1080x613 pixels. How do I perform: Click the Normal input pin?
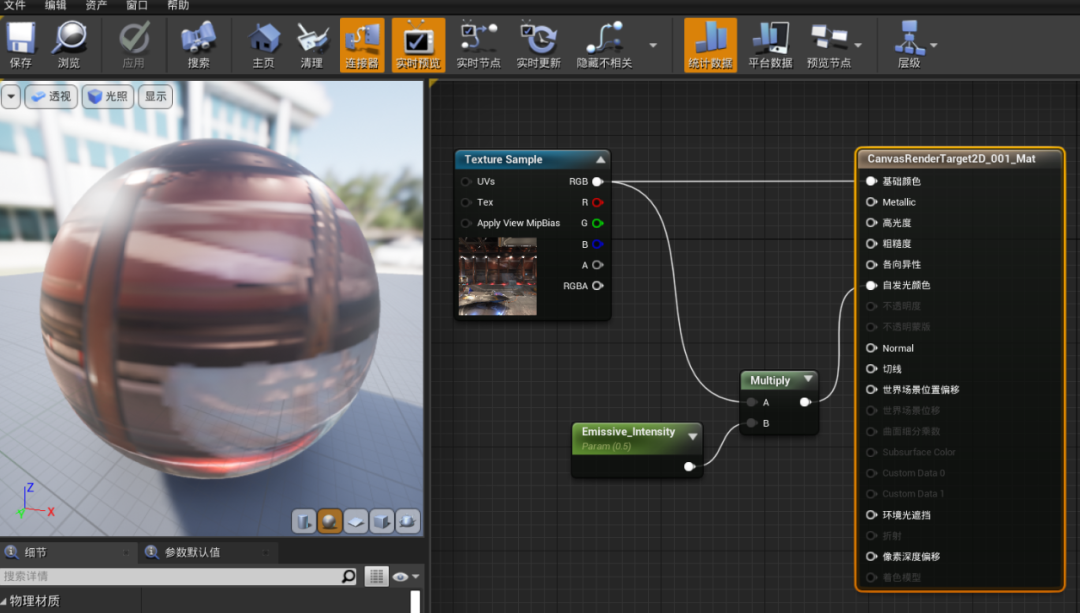click(871, 349)
